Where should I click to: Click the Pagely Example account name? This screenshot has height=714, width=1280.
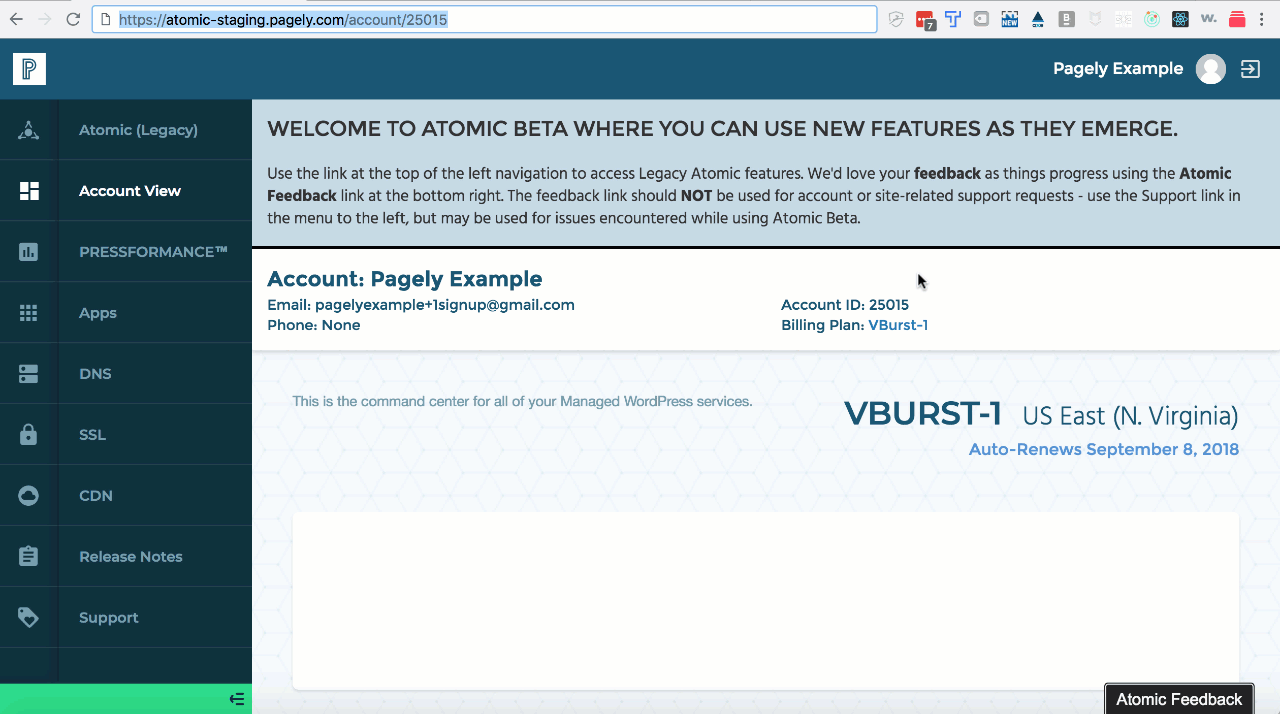click(1118, 69)
